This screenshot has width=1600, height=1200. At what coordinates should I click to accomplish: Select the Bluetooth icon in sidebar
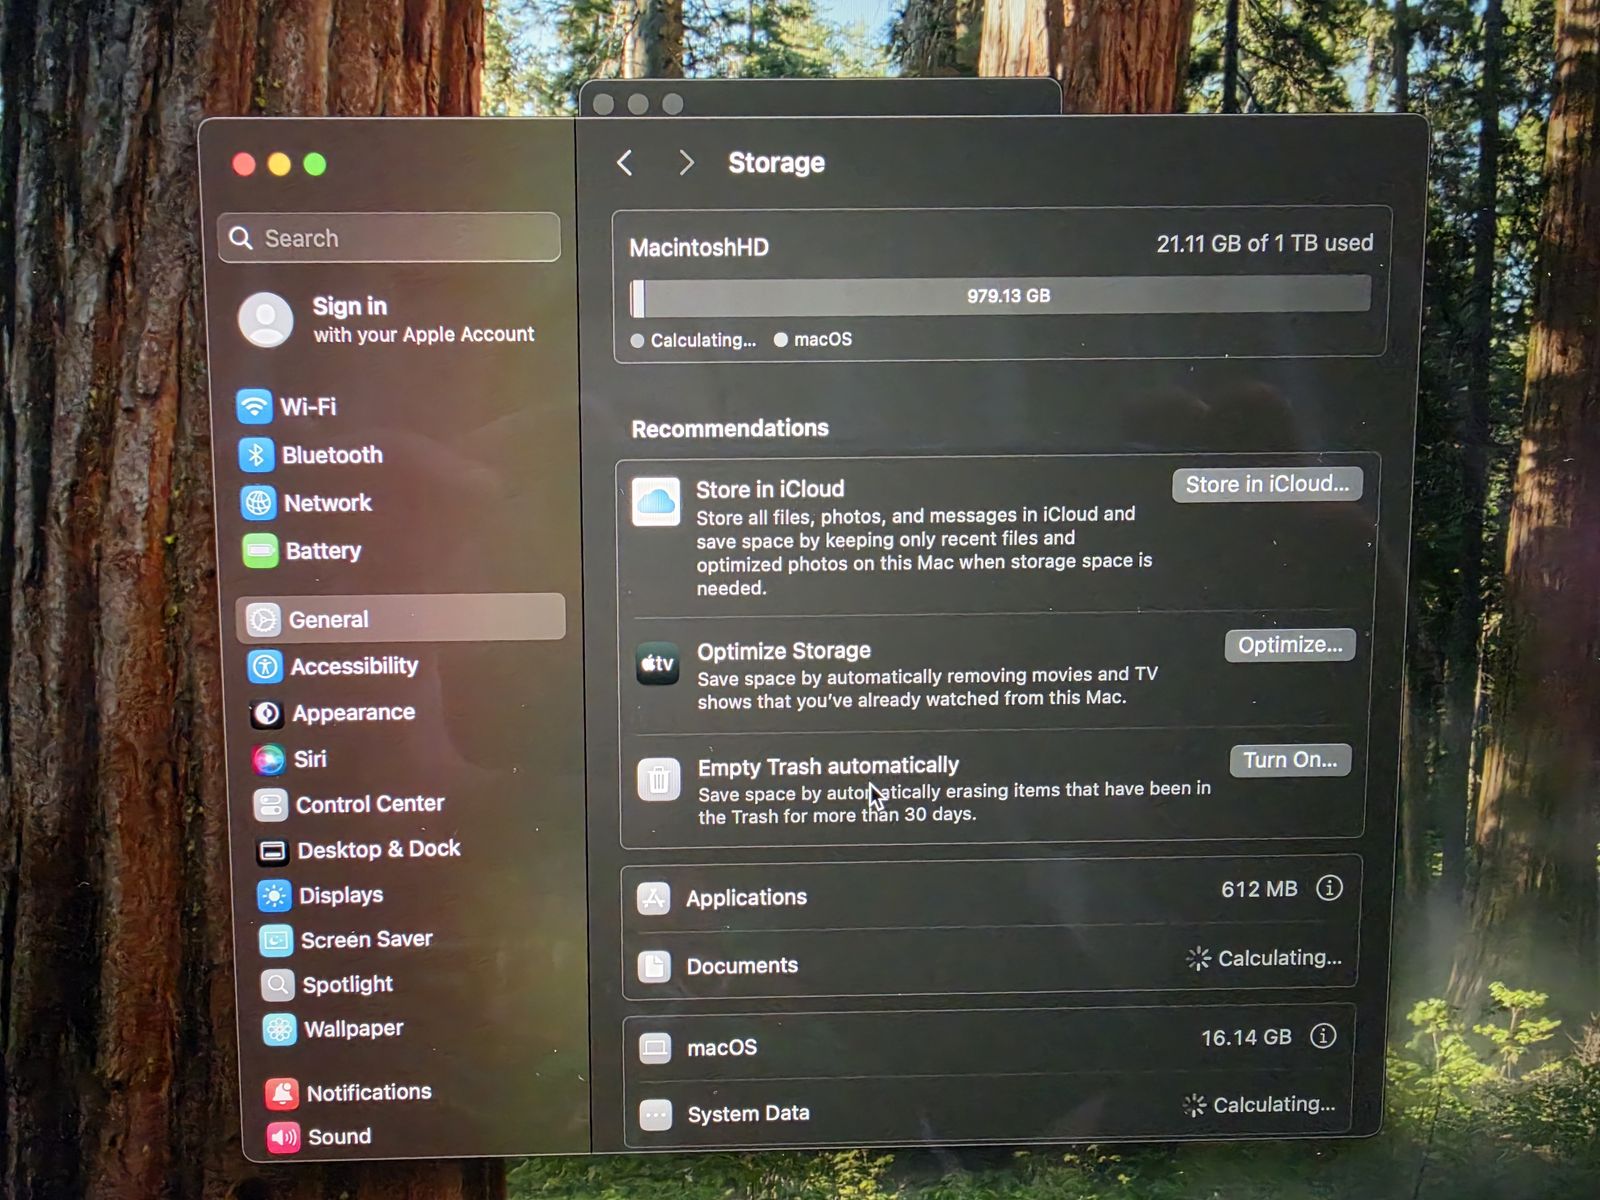pos(256,455)
